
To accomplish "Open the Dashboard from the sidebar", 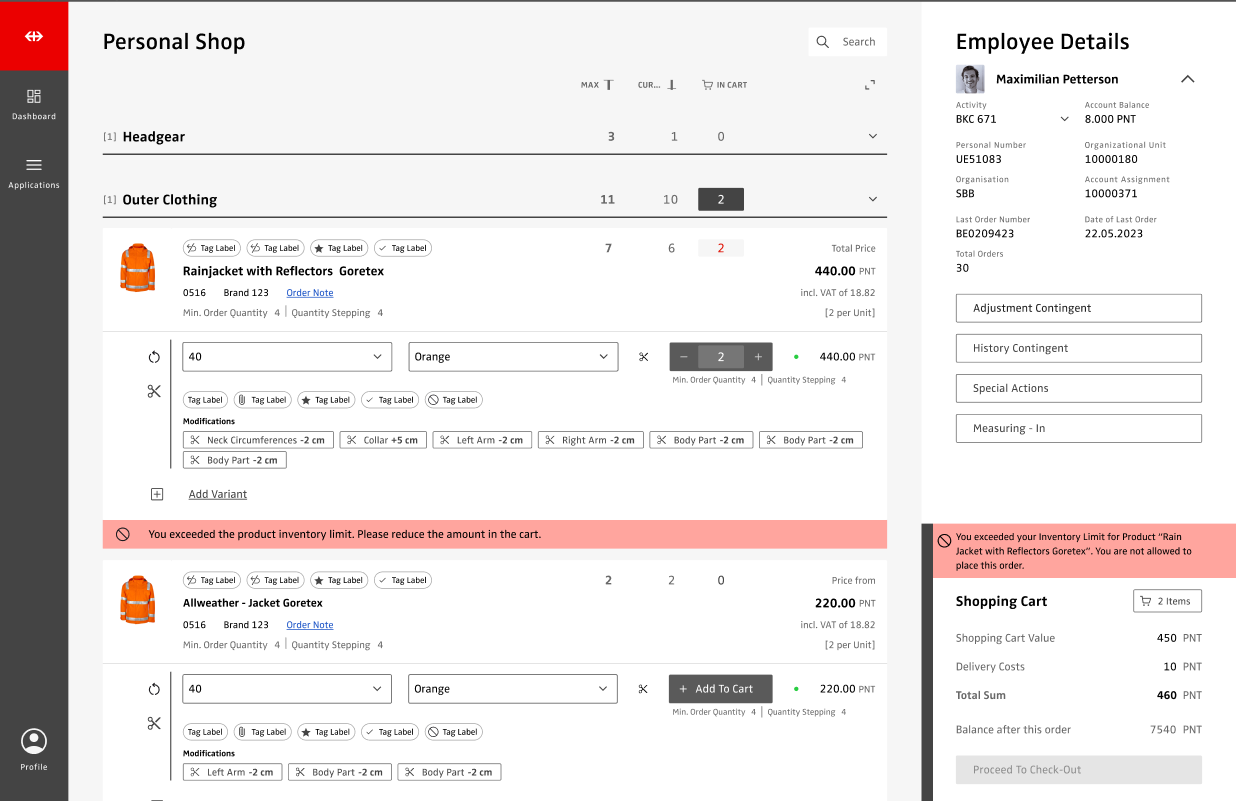I will click(34, 103).
